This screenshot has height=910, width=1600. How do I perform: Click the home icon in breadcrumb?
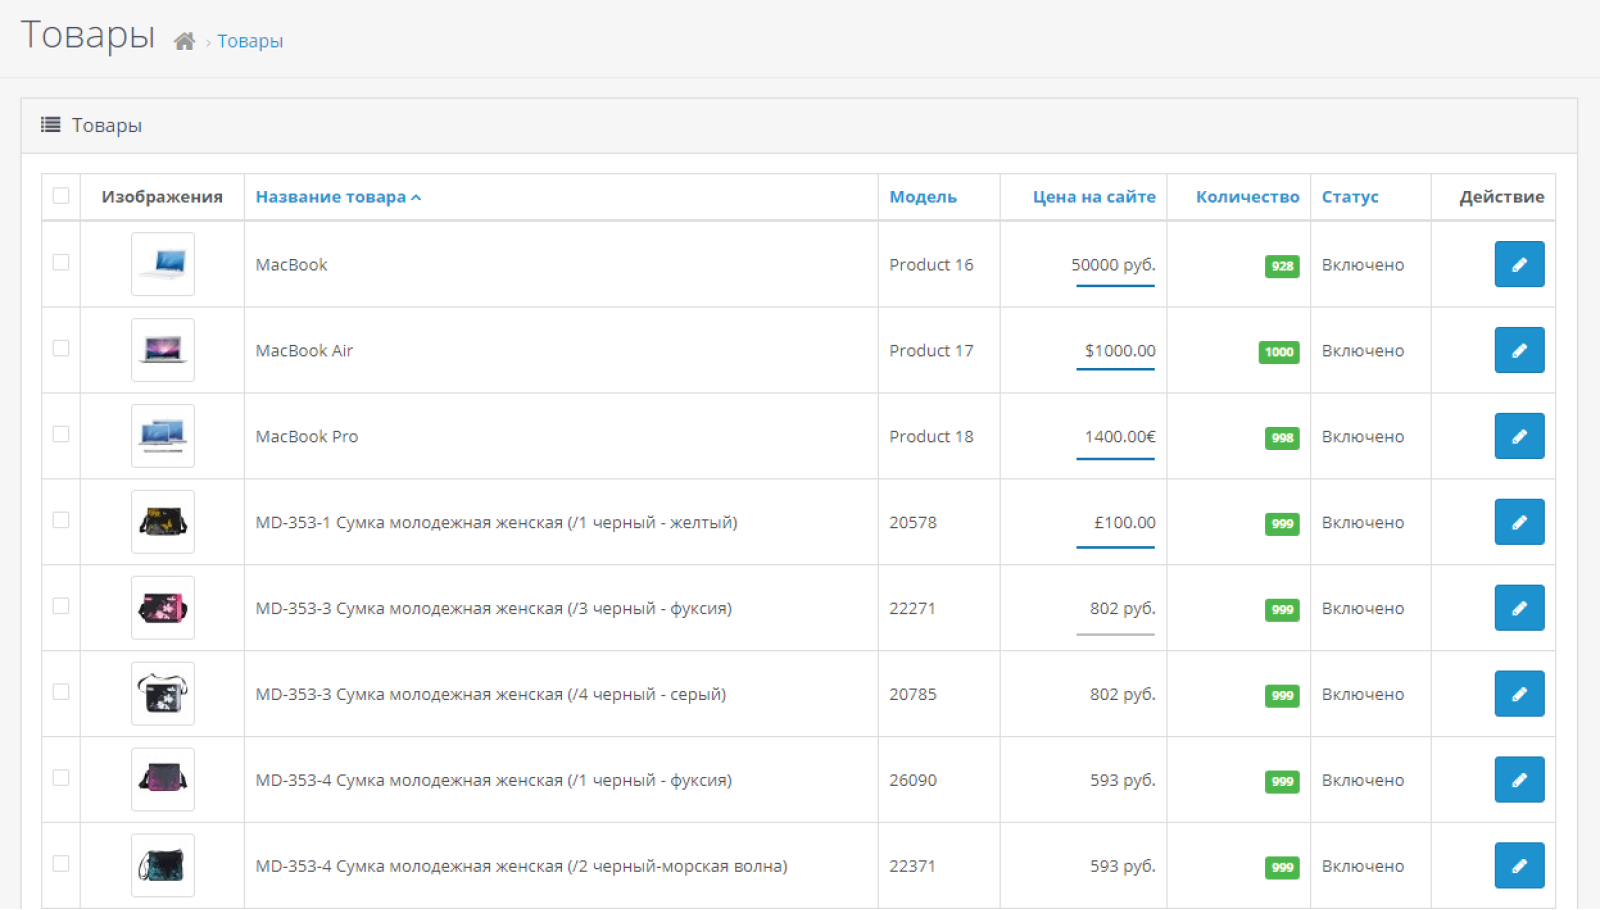coord(184,41)
